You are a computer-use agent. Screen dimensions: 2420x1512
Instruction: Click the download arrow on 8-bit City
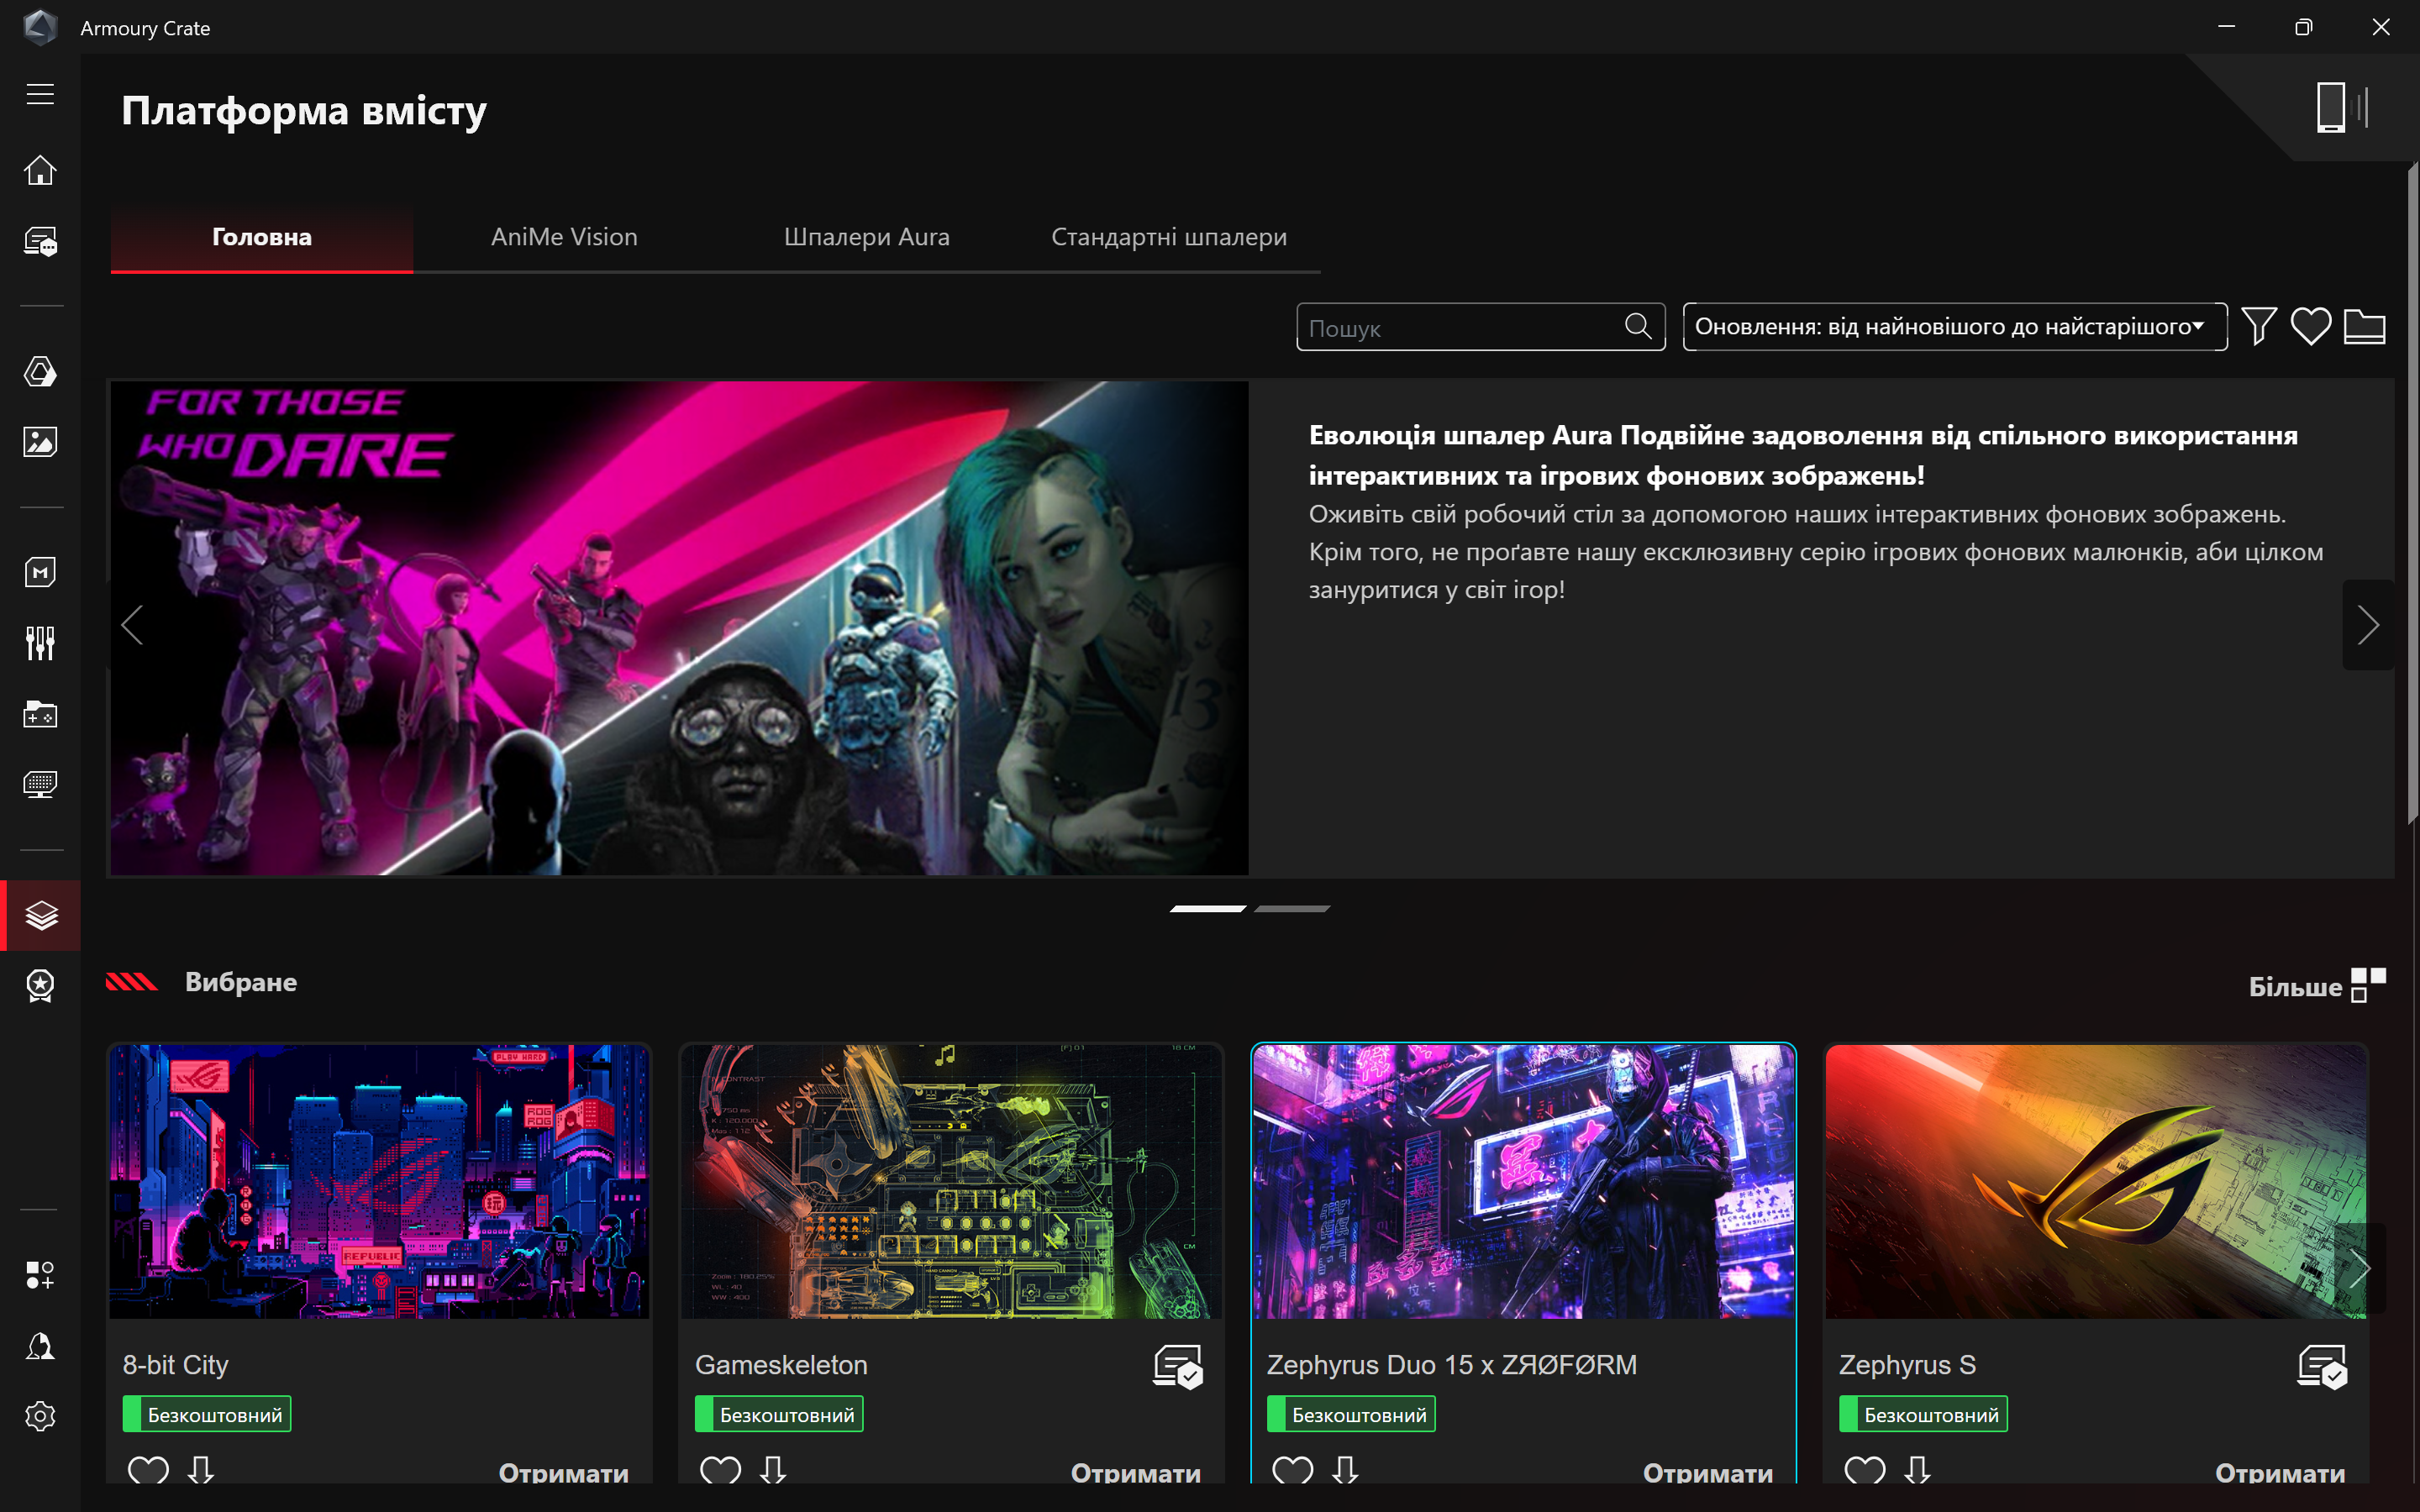pyautogui.click(x=201, y=1470)
